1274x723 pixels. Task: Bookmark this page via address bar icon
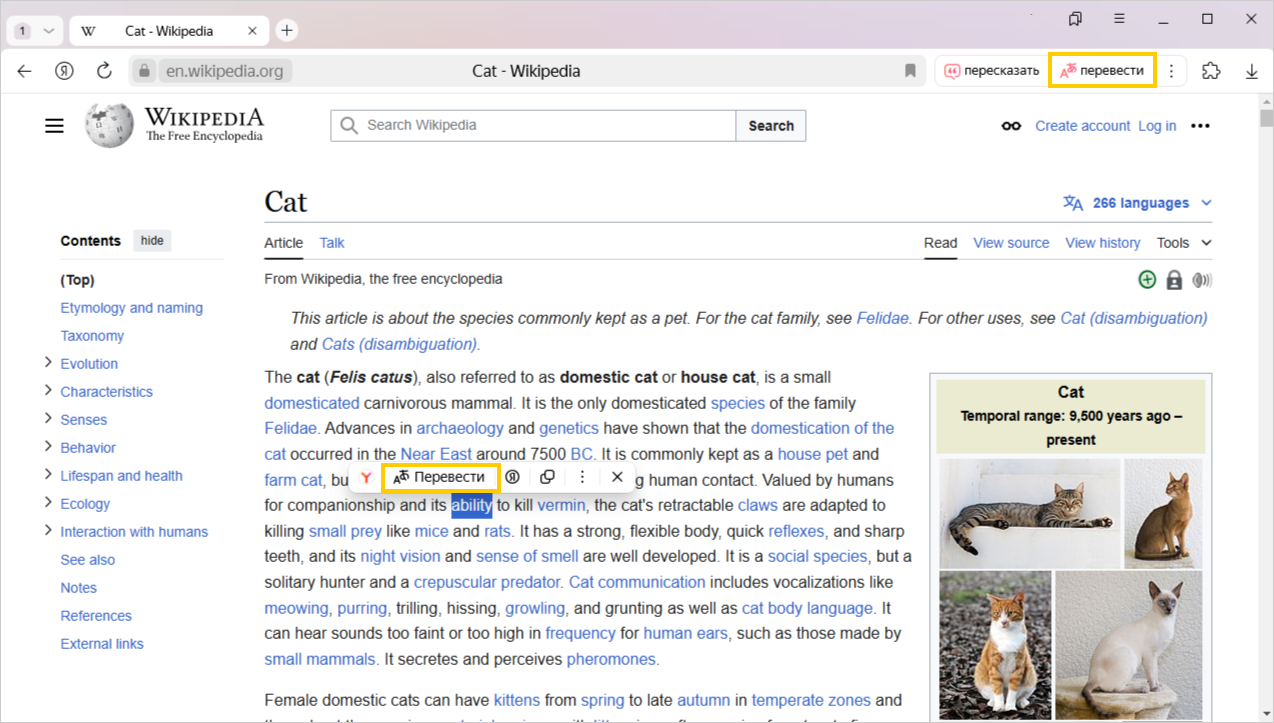910,71
